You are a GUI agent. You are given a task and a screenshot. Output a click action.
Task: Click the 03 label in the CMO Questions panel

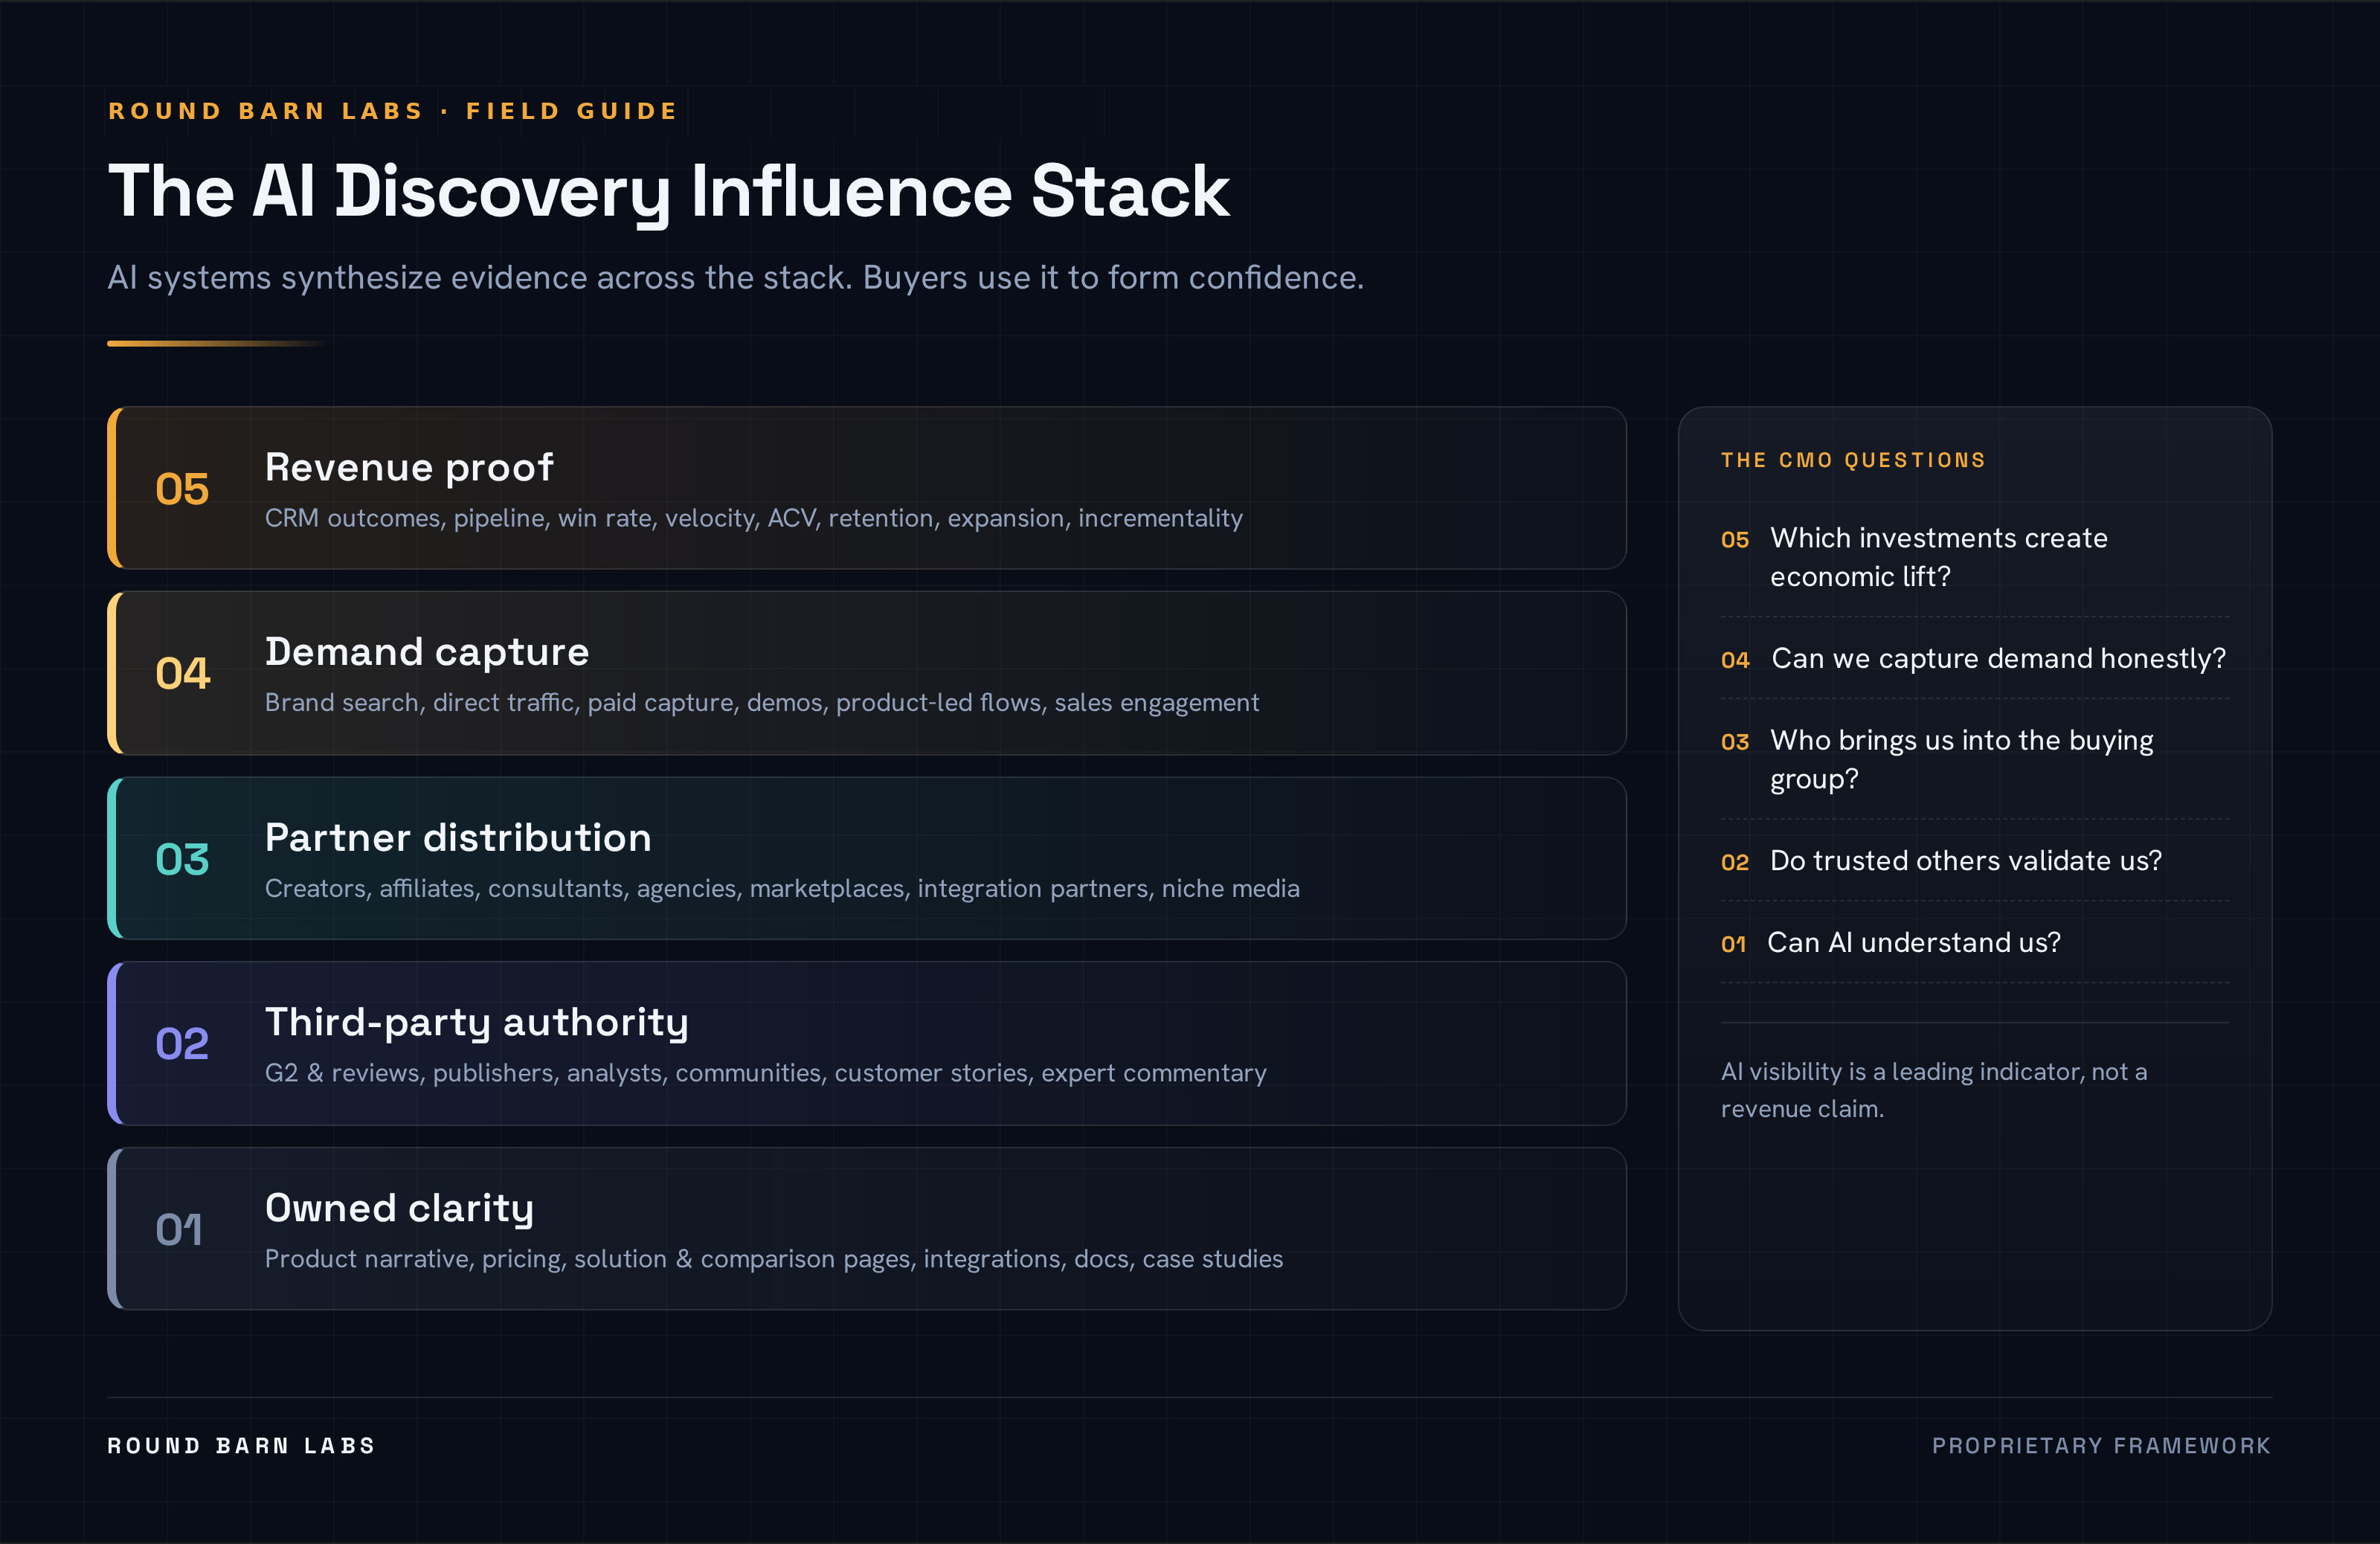coord(1735,742)
